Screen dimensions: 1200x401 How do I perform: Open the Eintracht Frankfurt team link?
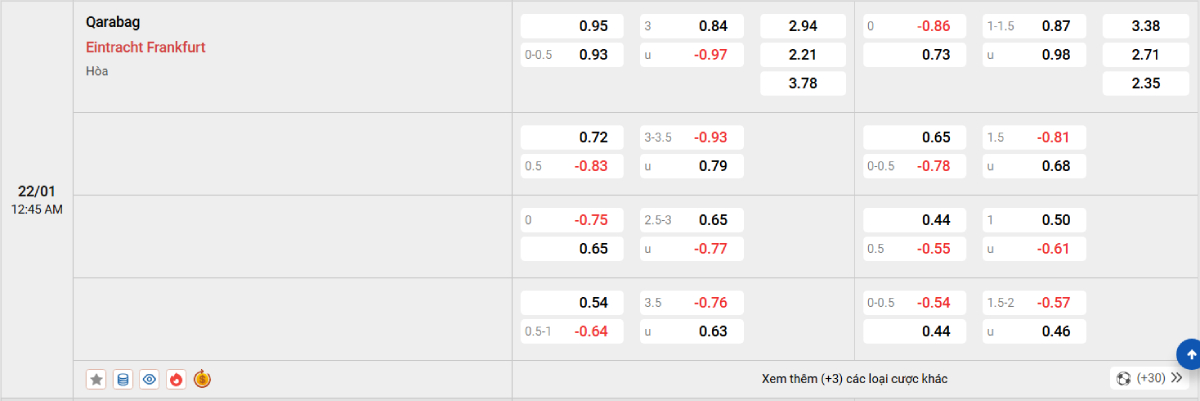pos(145,46)
